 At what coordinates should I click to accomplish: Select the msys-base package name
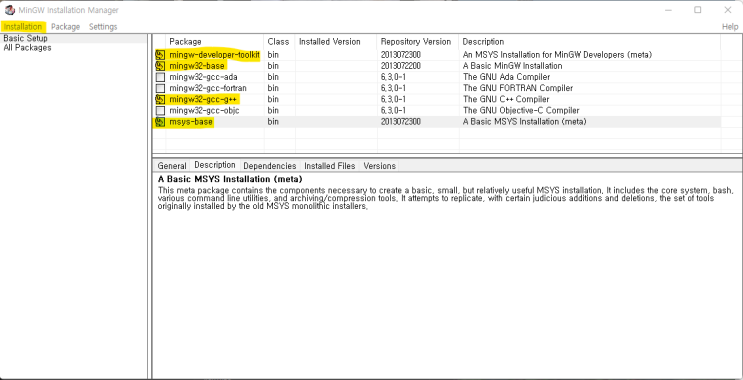(191, 122)
